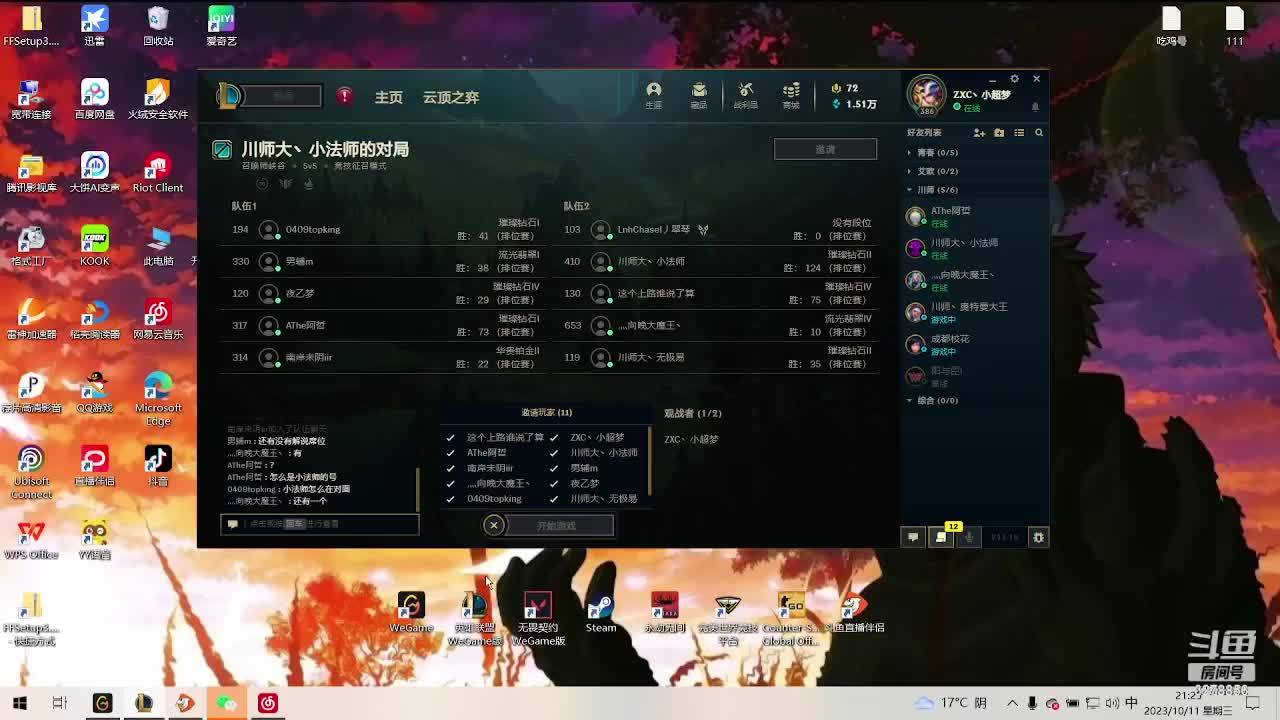Screen dimensions: 1280x720
Task: Search the friends list with magnifier icon
Action: [1039, 133]
